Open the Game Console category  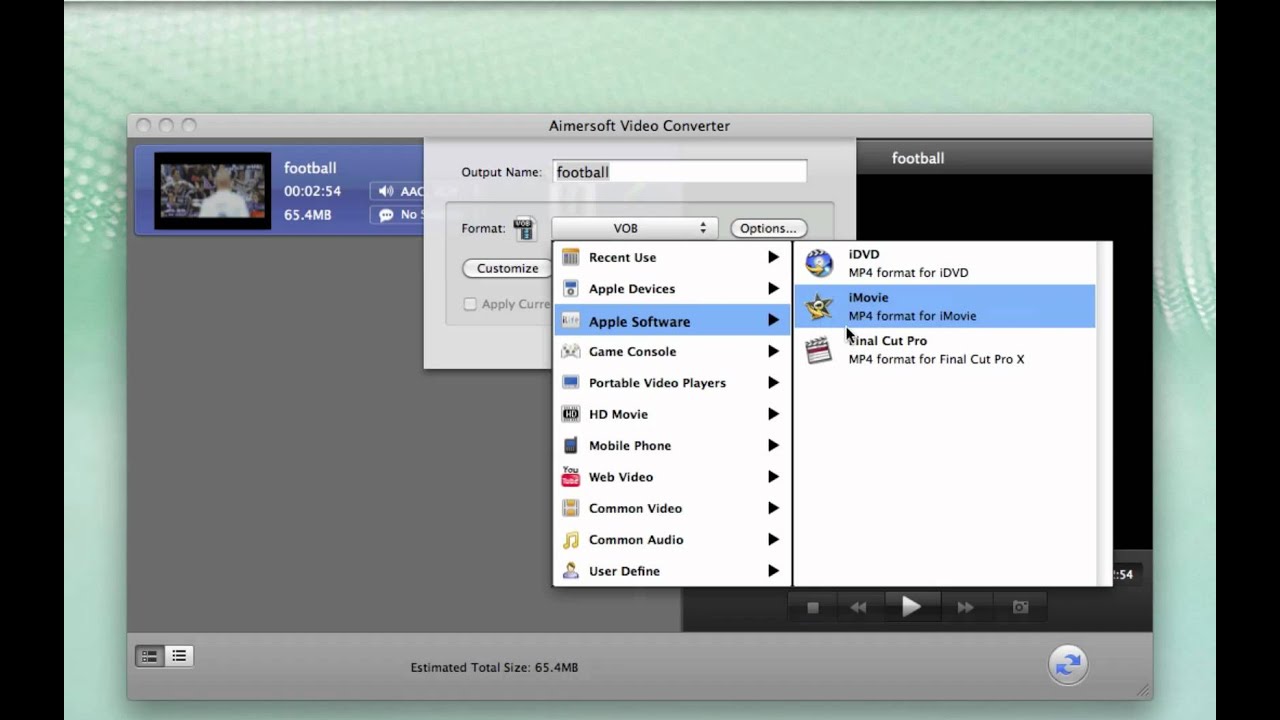tap(632, 352)
